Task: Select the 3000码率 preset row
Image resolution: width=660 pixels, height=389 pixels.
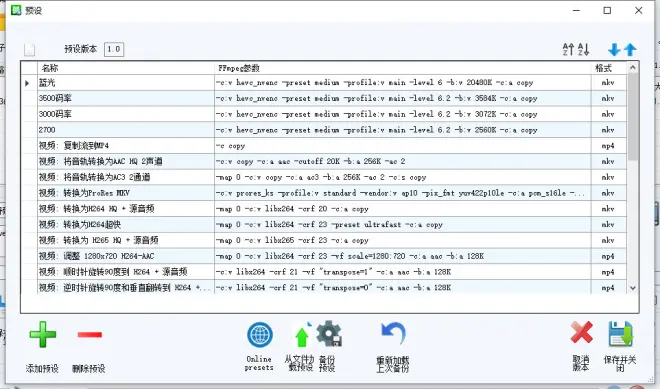Action: pyautogui.click(x=126, y=114)
